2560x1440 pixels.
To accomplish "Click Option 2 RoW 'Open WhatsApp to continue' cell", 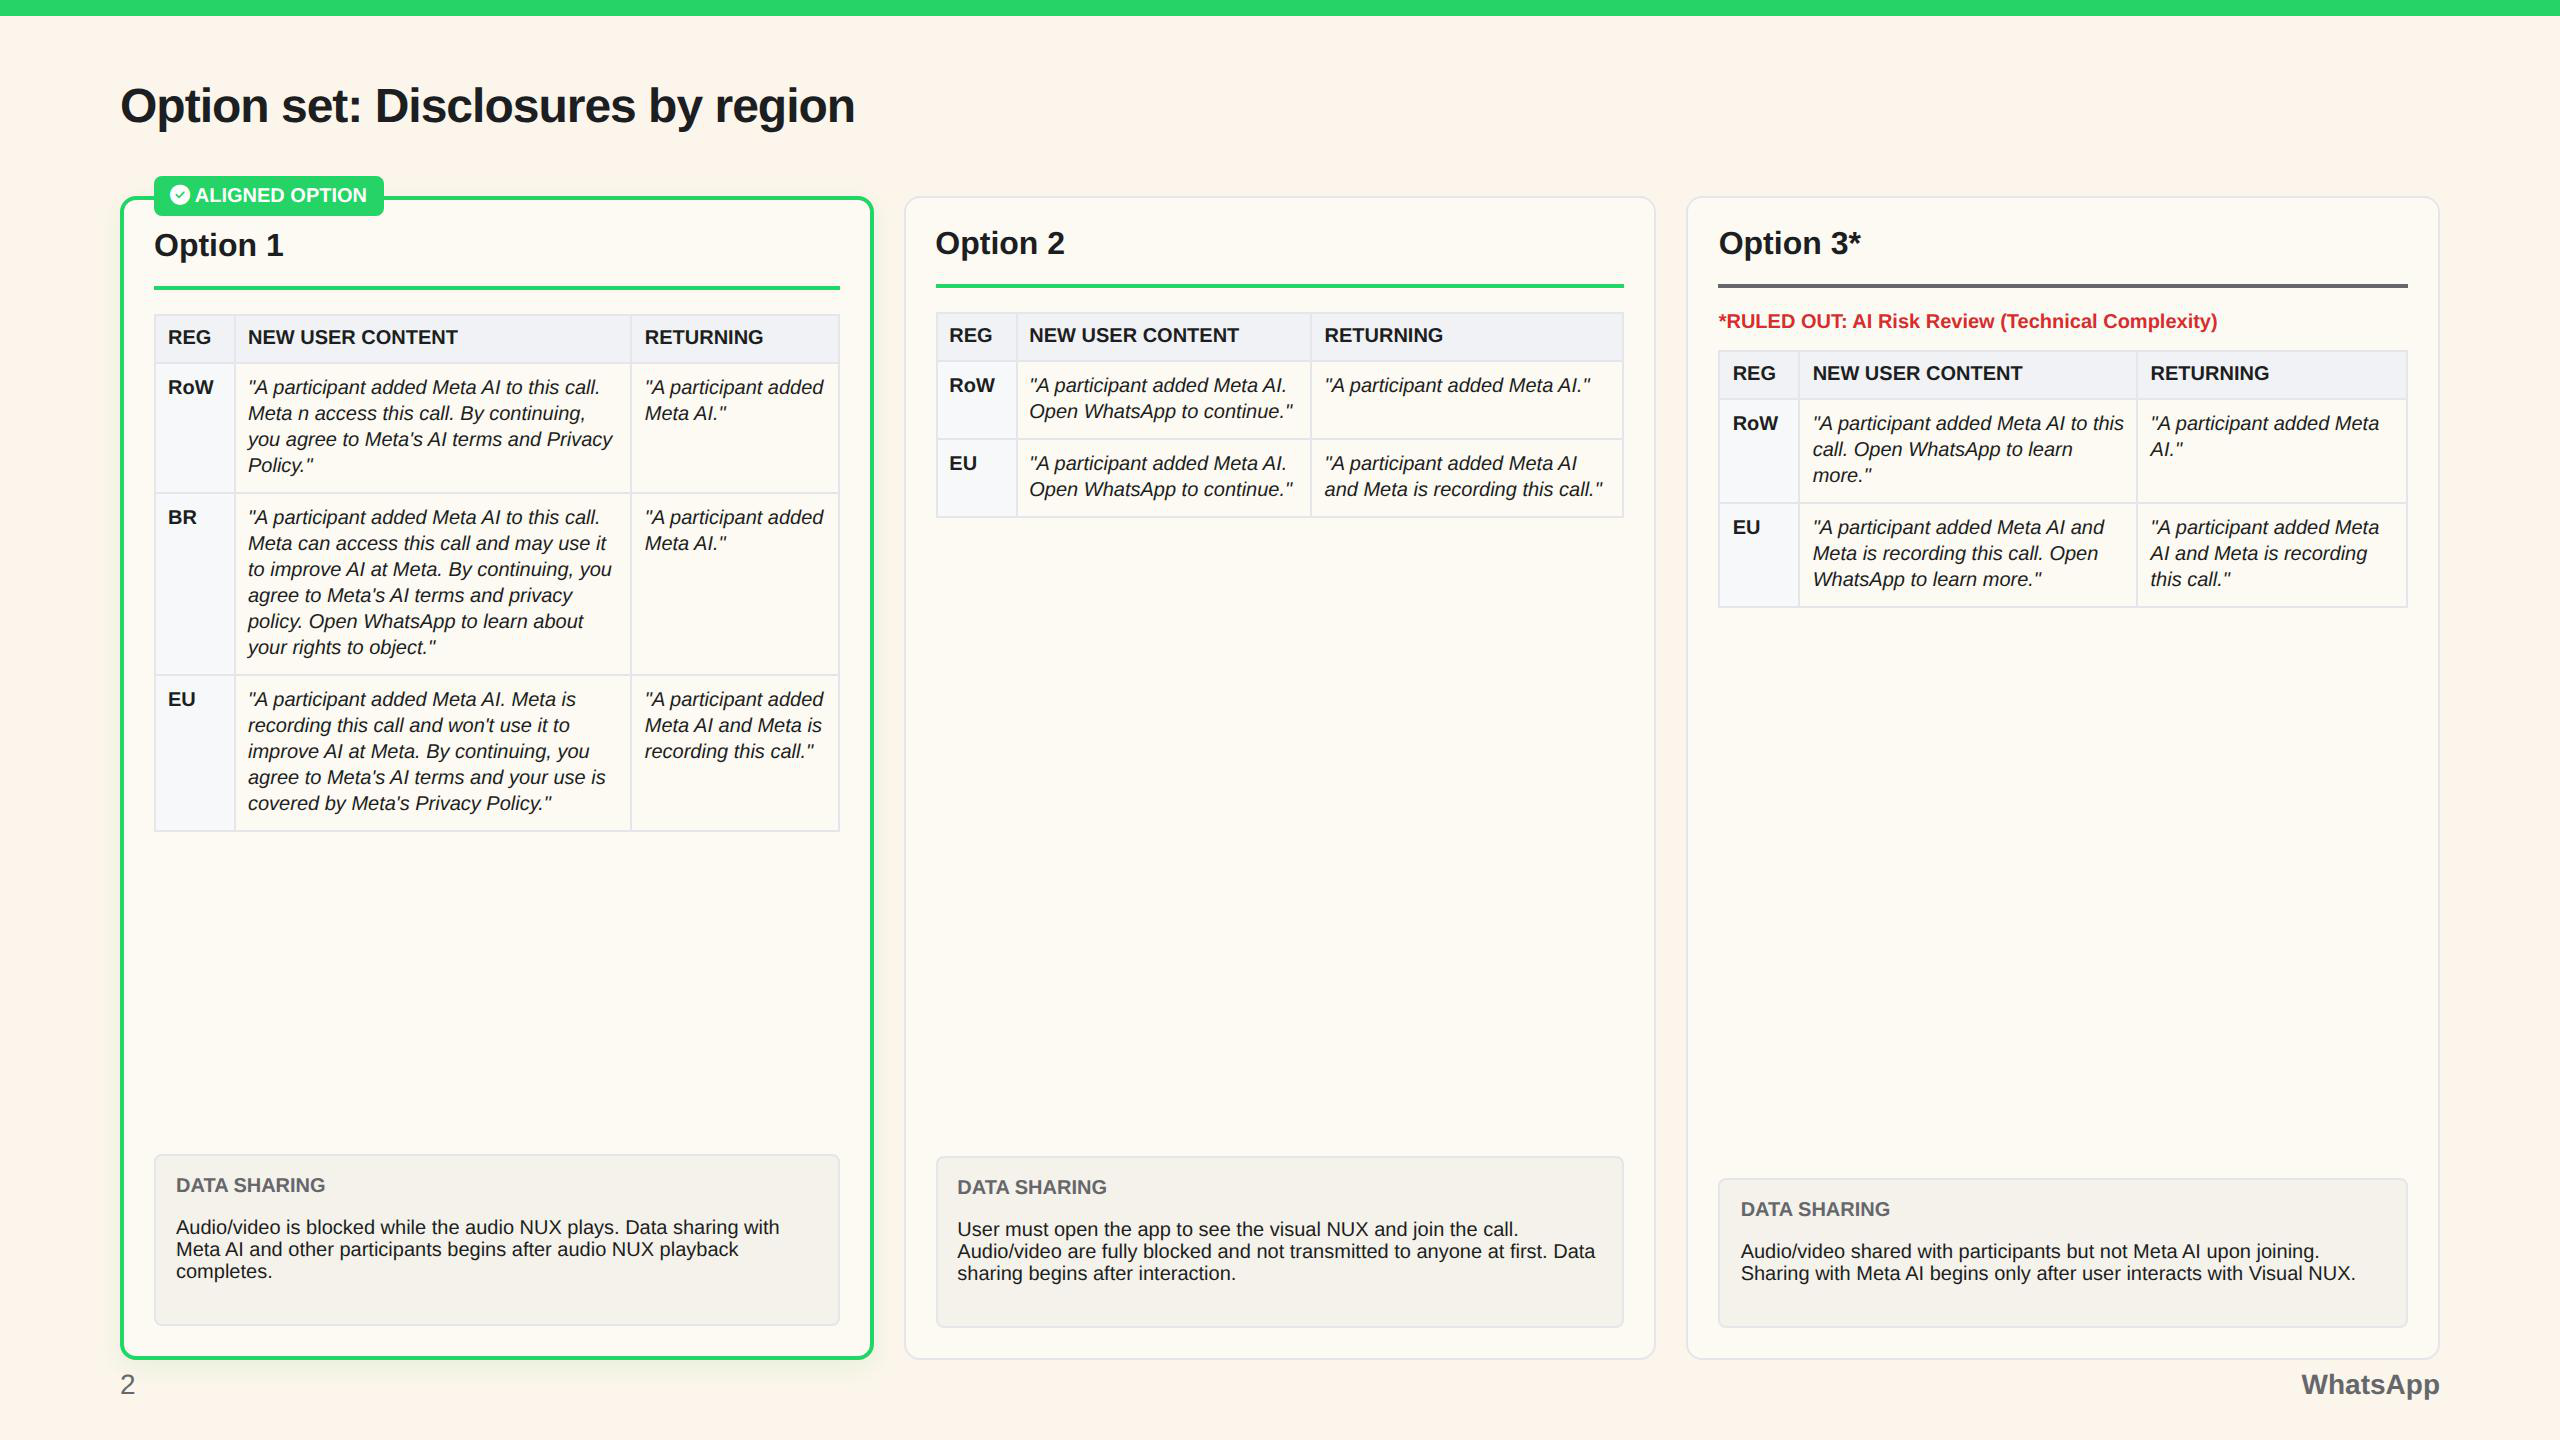I will [x=1163, y=399].
